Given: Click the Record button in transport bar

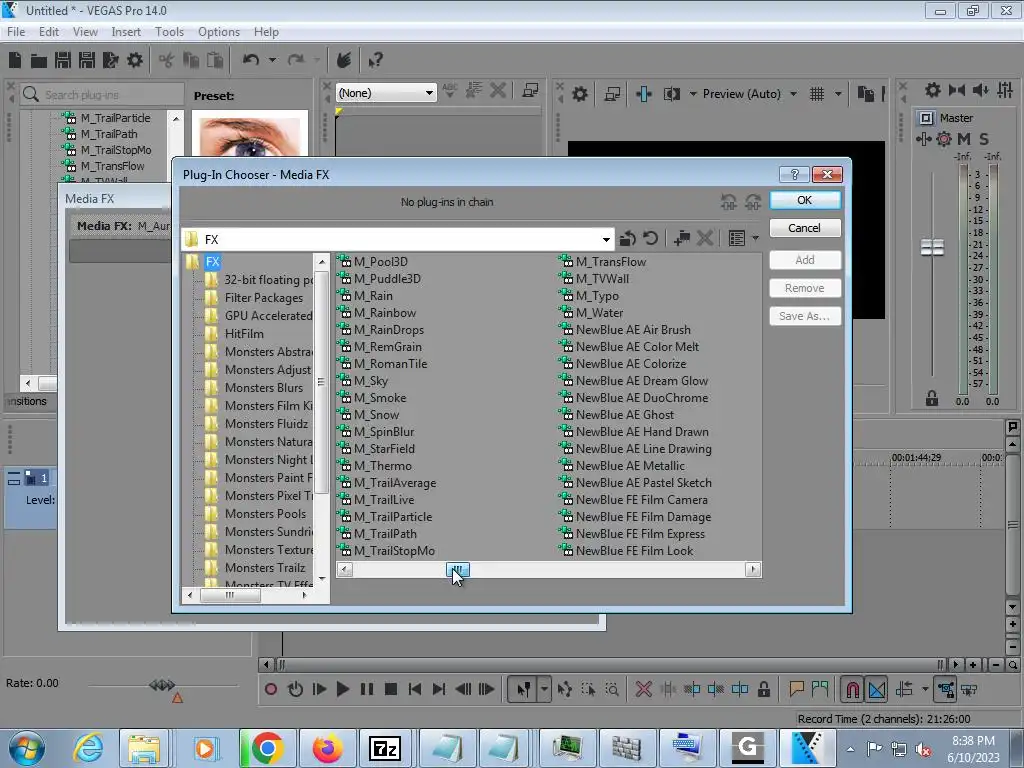Looking at the screenshot, I should pos(271,689).
